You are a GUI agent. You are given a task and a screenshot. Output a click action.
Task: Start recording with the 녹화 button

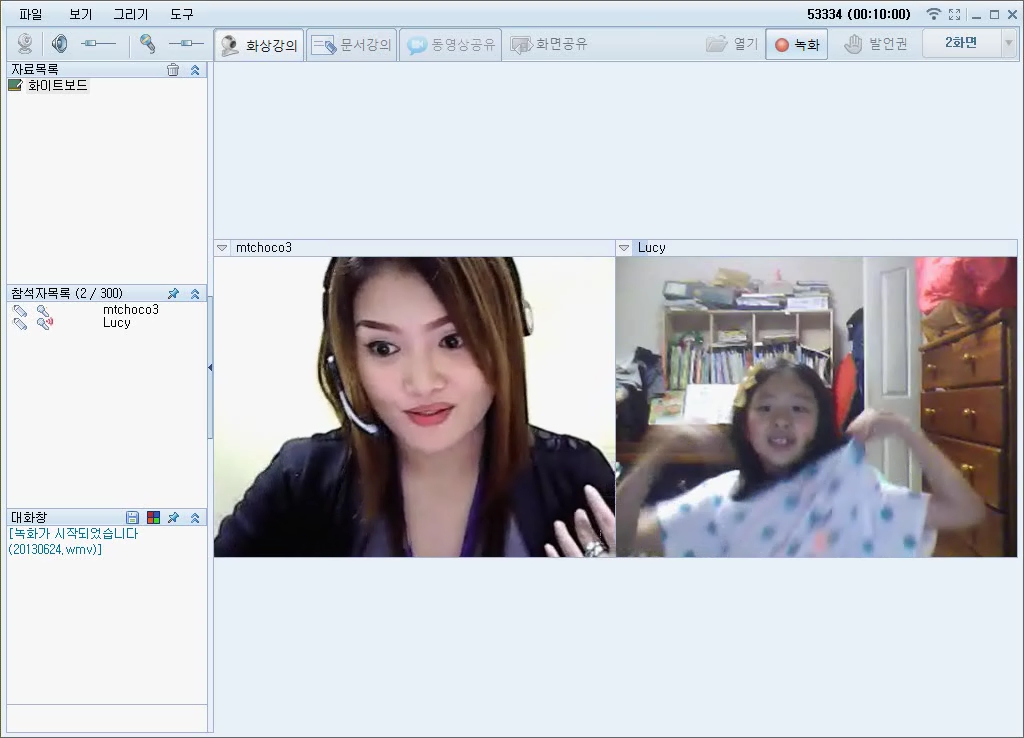coord(797,44)
